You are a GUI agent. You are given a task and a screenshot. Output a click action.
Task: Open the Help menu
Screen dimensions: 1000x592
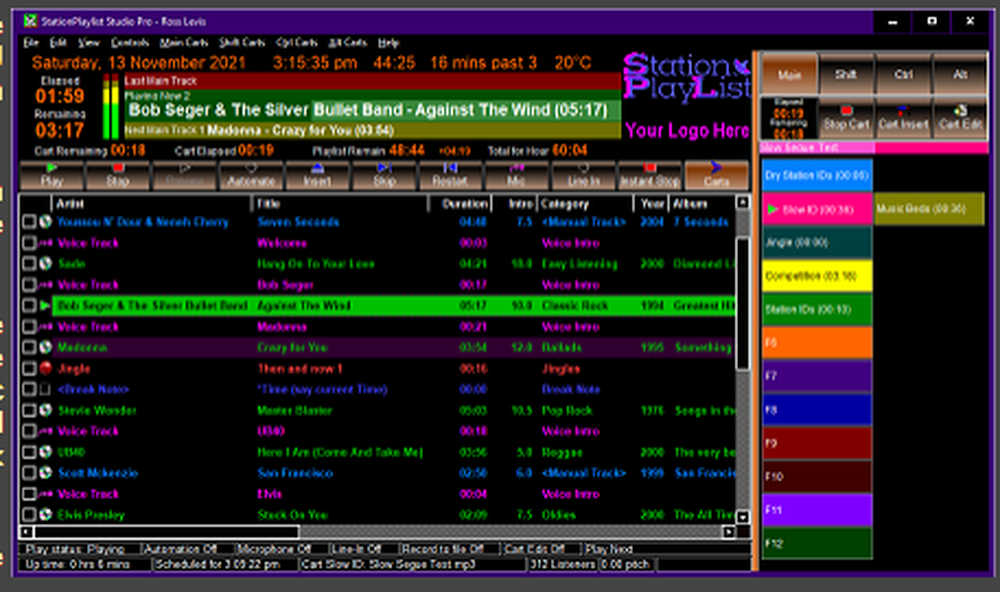click(x=388, y=43)
